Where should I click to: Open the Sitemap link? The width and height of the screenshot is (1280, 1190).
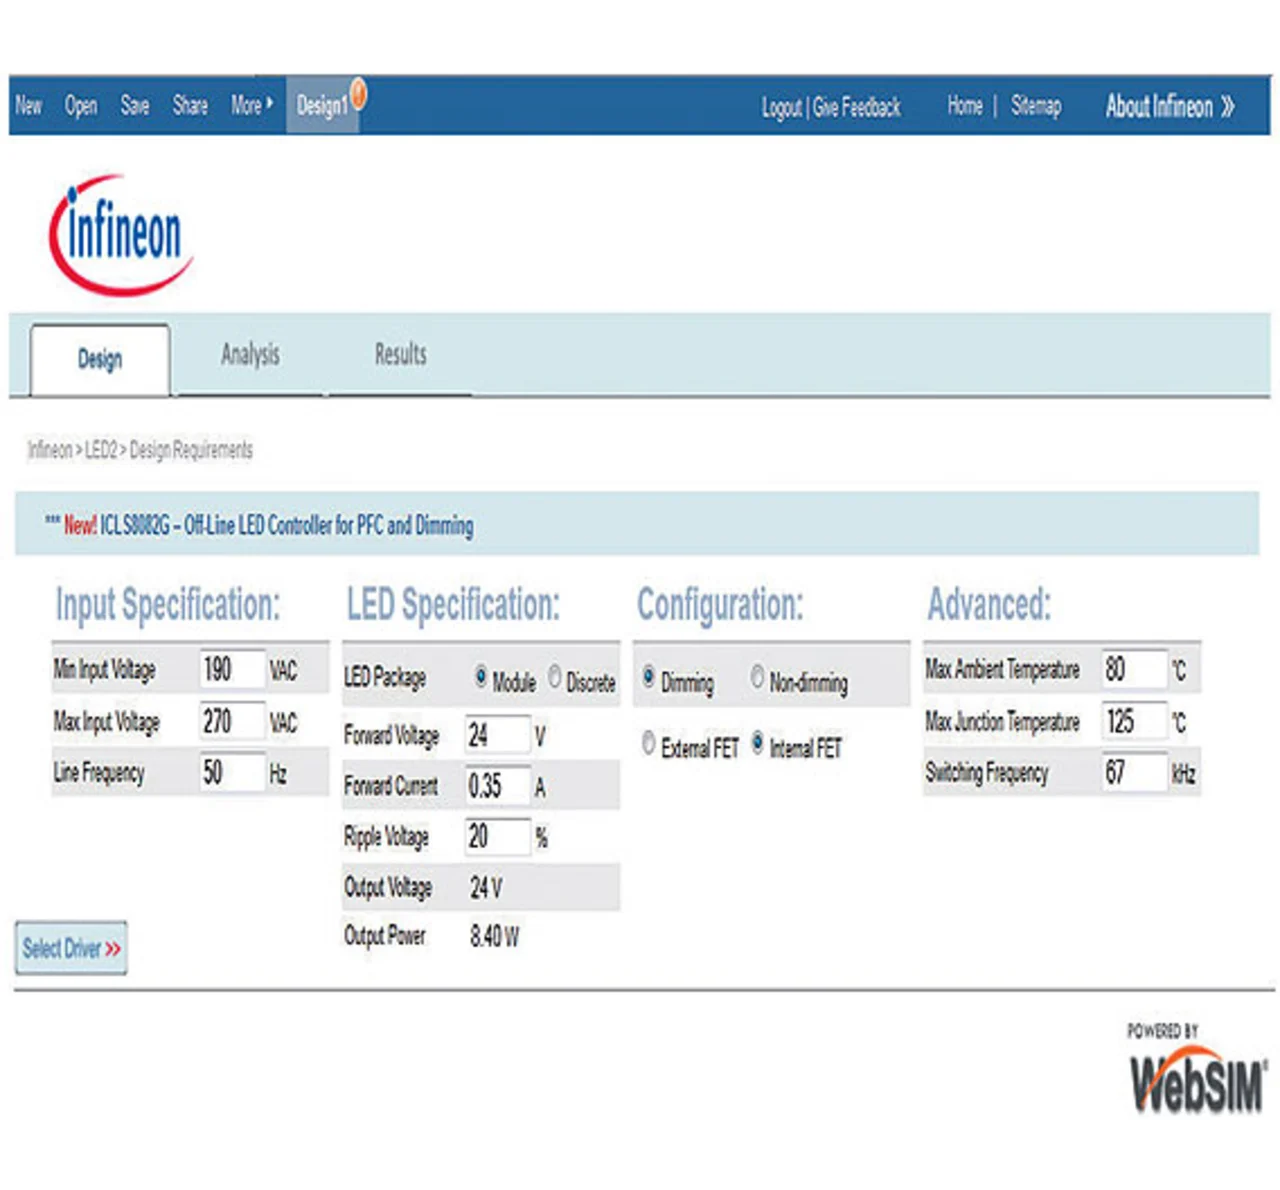1035,106
